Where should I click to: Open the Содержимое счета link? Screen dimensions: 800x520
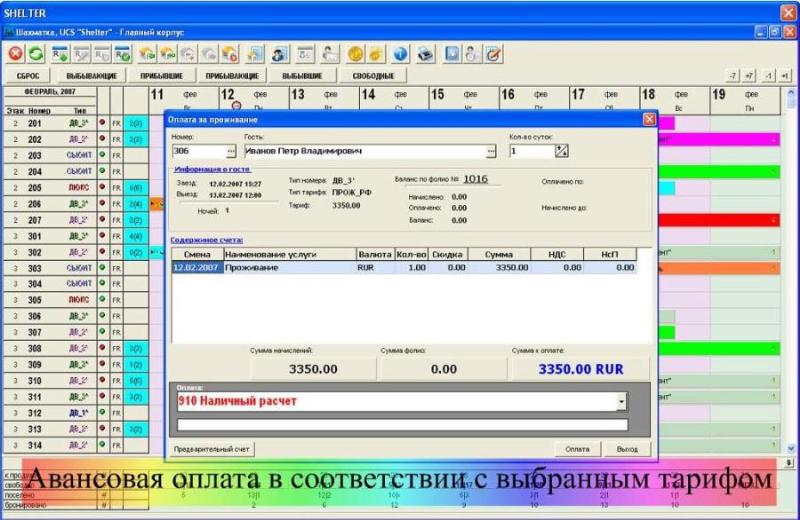[x=207, y=240]
